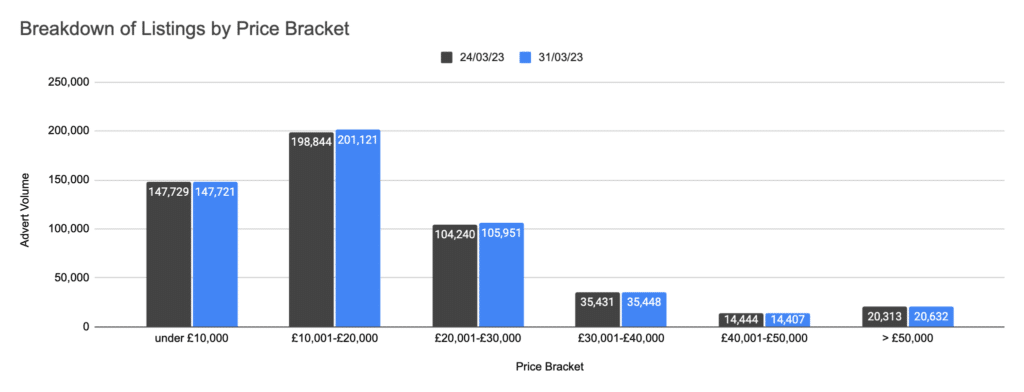This screenshot has width=1024, height=392.
Task: Select the blue 147,721 bar
Action: tap(215, 254)
